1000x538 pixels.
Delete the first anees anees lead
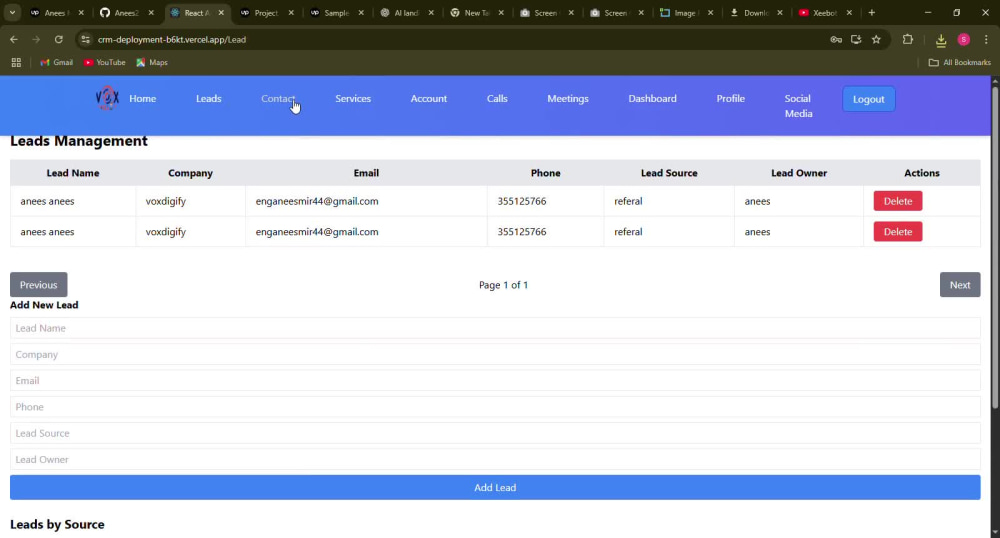pyautogui.click(x=897, y=201)
